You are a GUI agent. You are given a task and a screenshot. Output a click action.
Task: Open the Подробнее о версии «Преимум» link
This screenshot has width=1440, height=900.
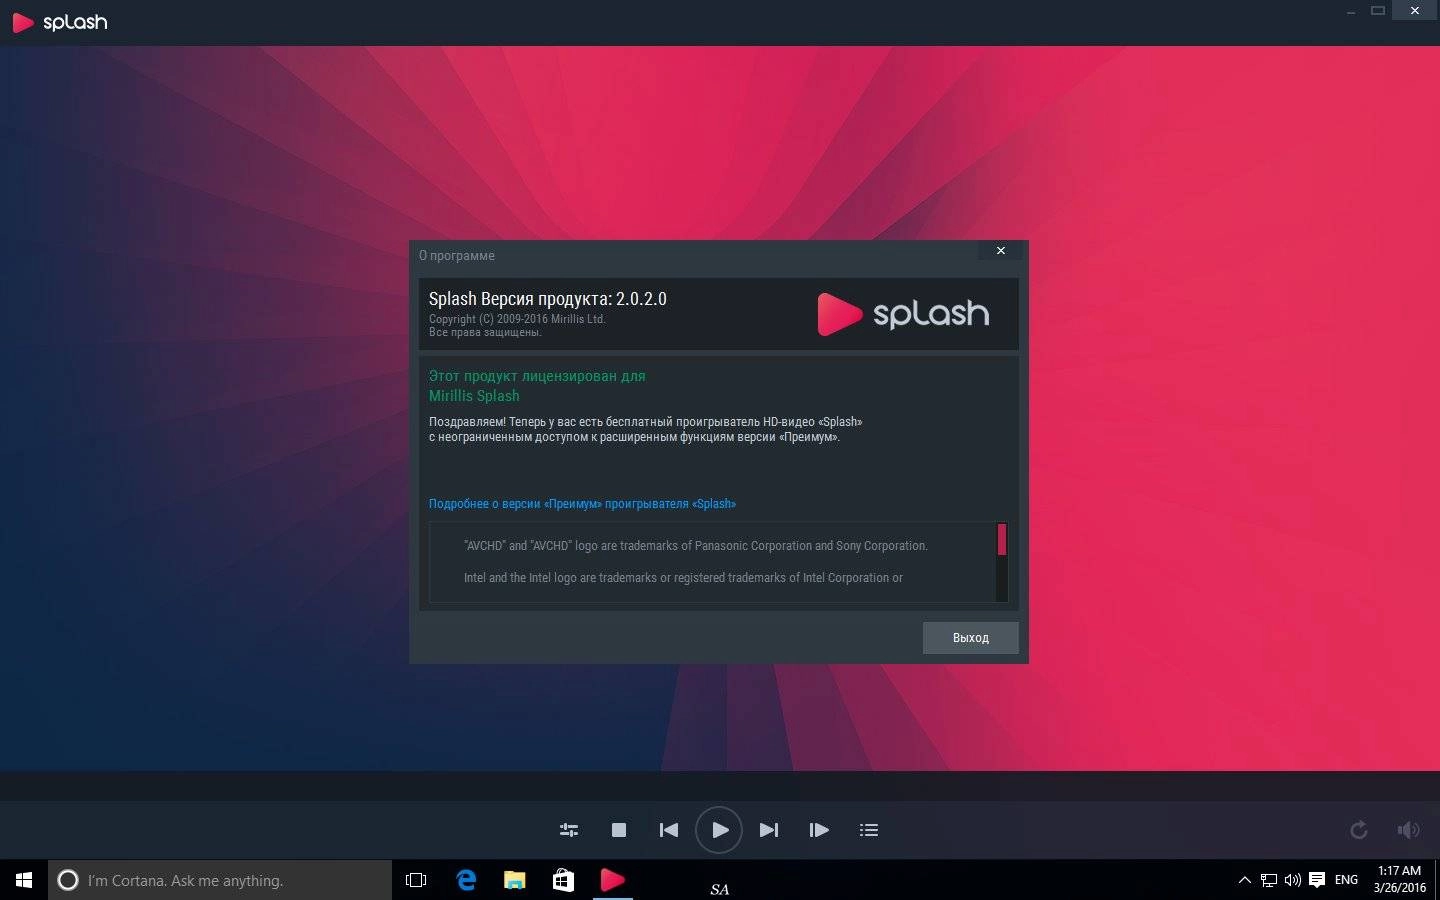click(582, 504)
